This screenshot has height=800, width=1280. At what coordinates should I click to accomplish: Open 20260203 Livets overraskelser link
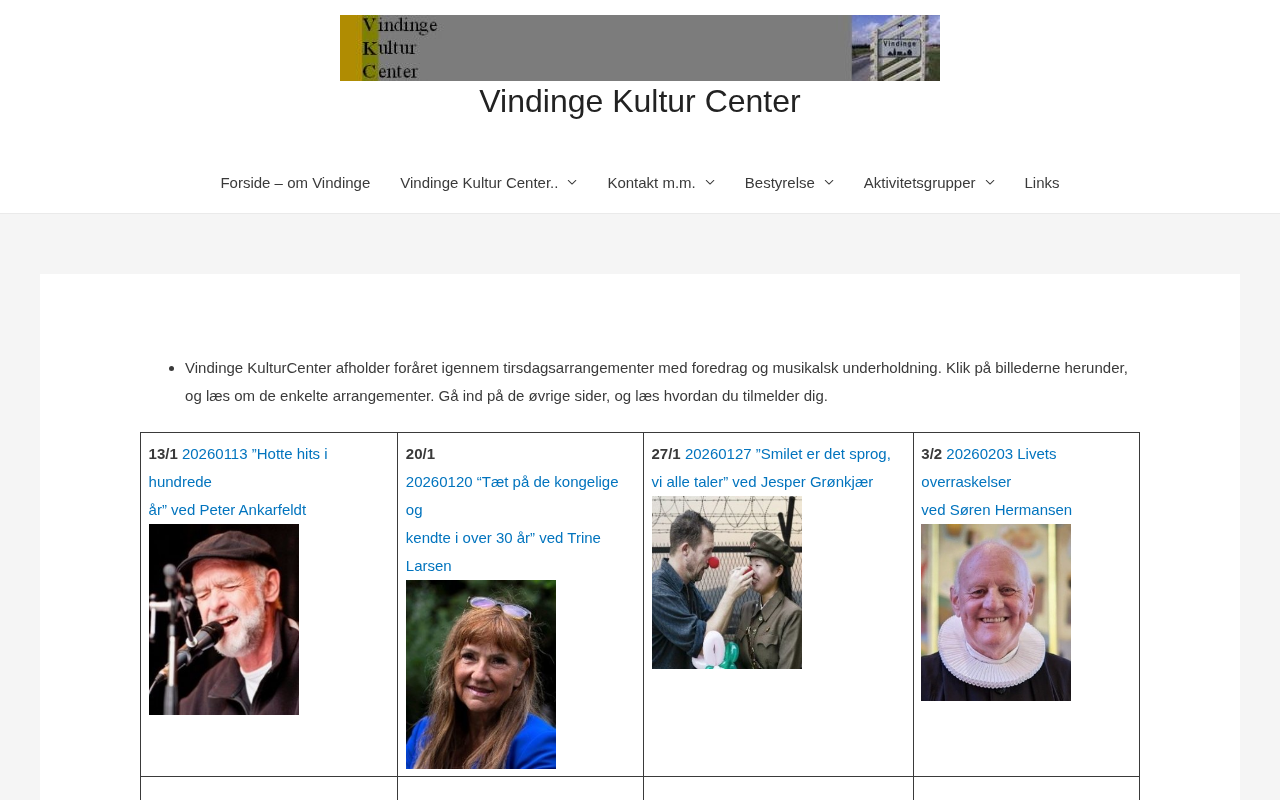(x=996, y=482)
